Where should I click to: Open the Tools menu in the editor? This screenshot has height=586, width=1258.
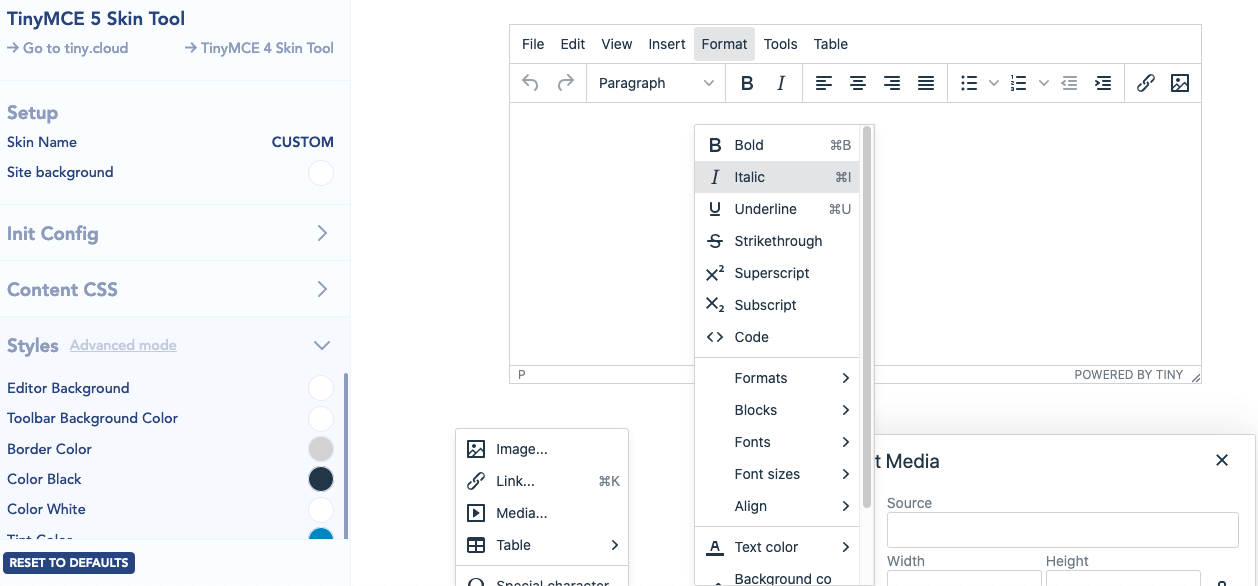(780, 44)
